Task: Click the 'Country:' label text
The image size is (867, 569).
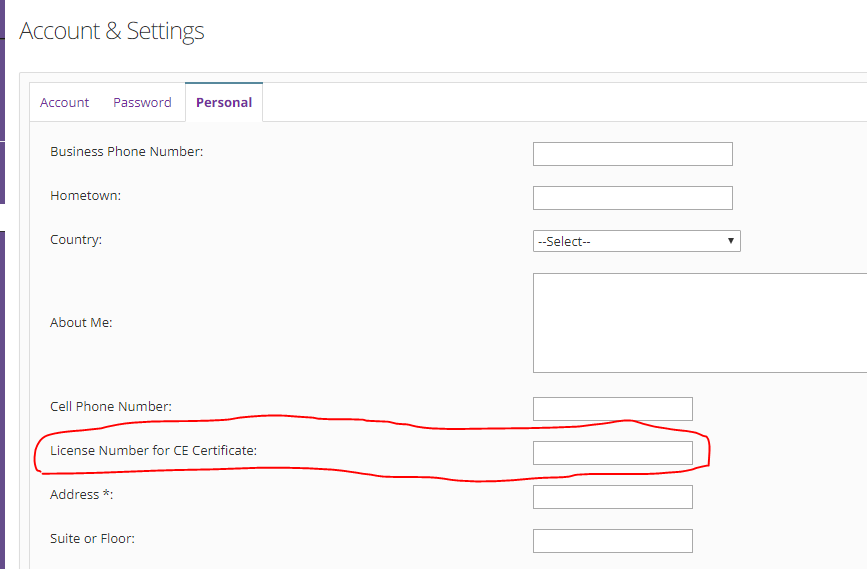Action: click(76, 240)
